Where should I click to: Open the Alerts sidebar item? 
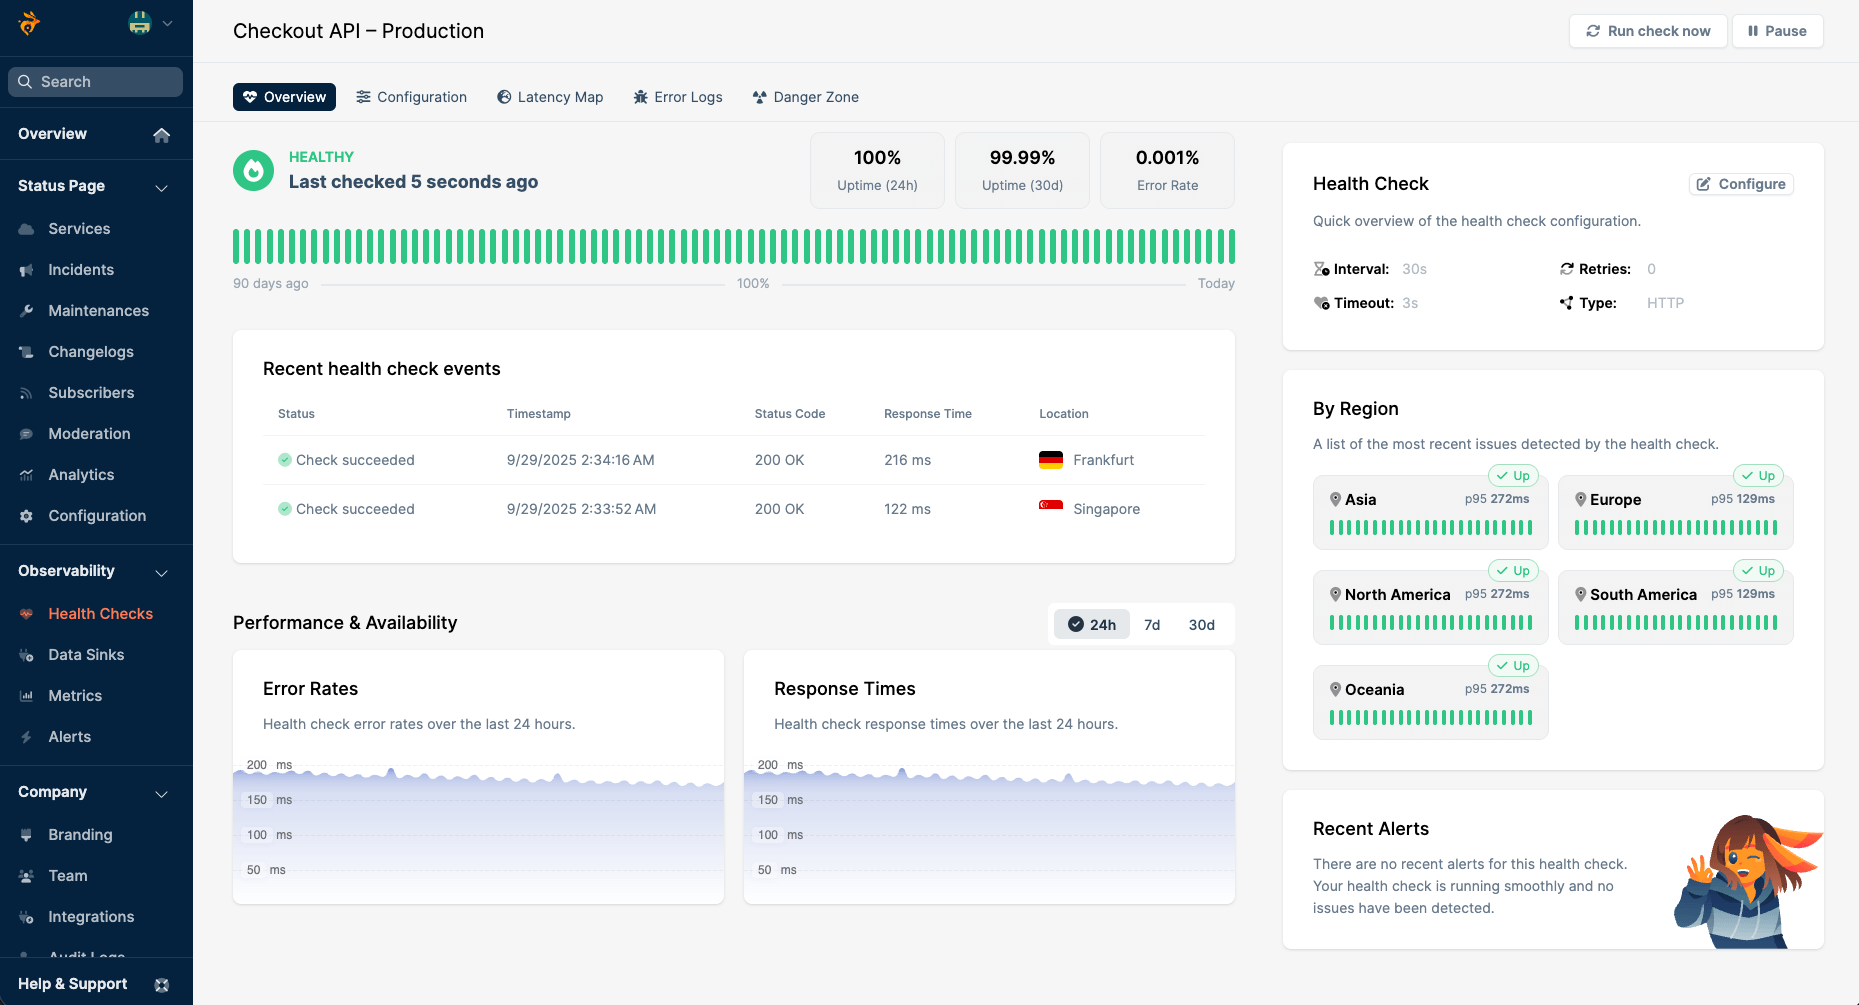click(69, 737)
